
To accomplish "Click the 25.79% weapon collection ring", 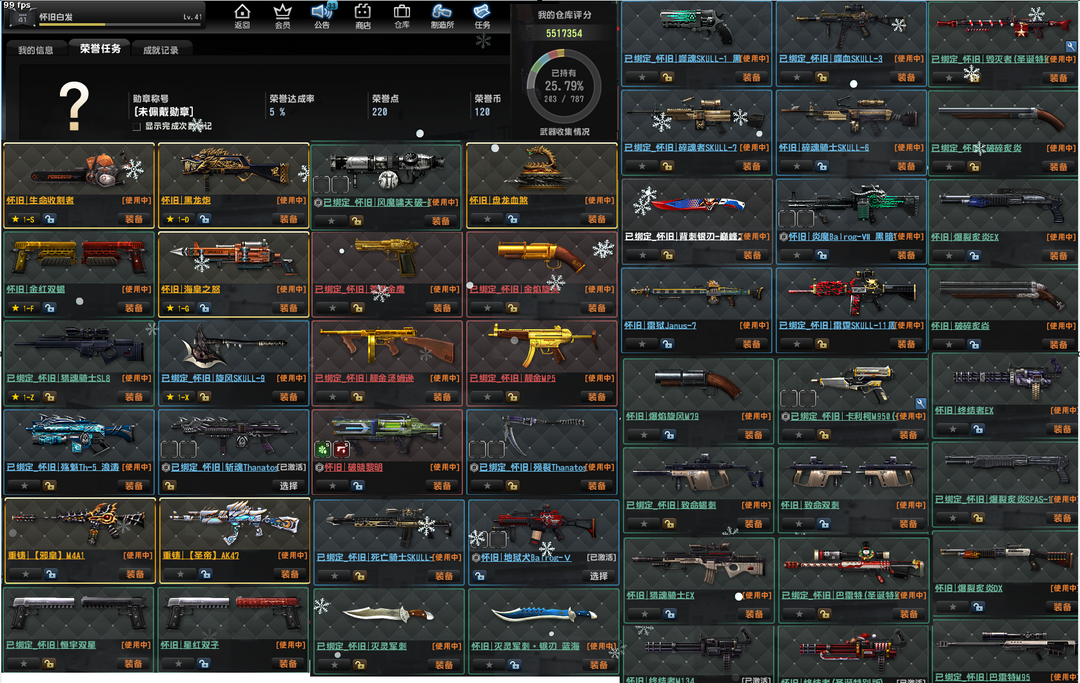I will pos(564,86).
